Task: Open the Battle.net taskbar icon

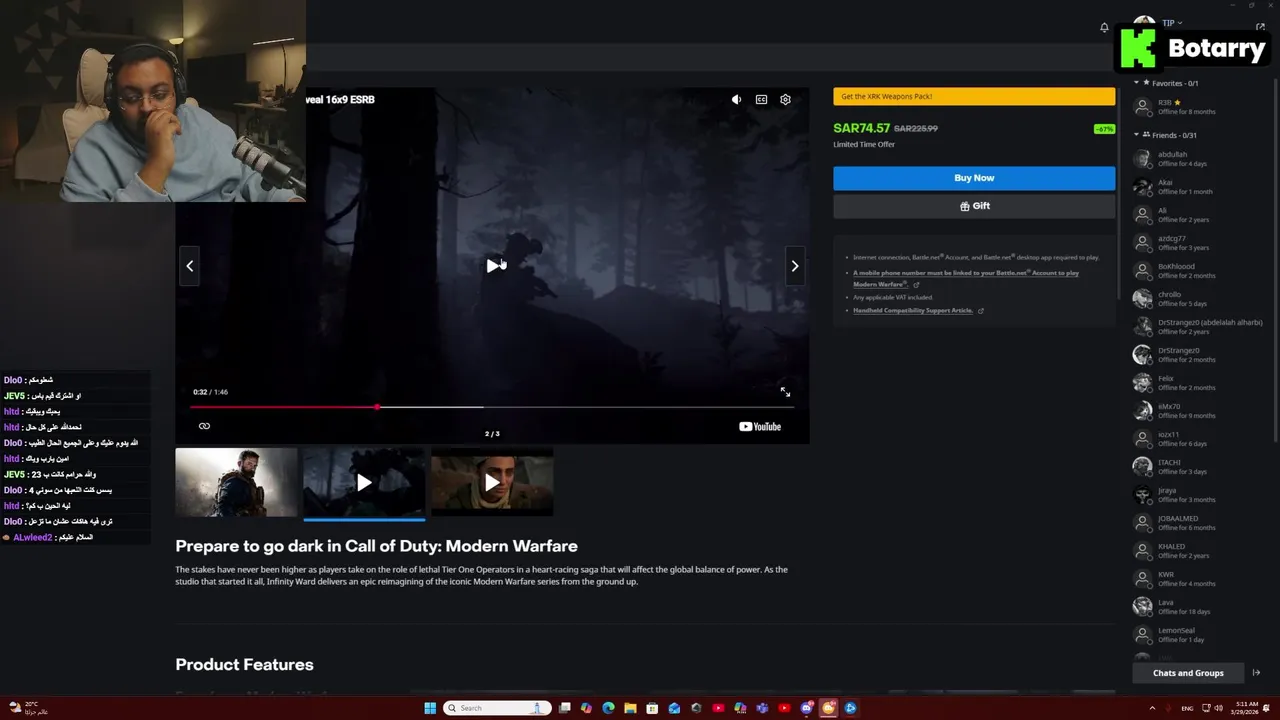Action: 850,708
